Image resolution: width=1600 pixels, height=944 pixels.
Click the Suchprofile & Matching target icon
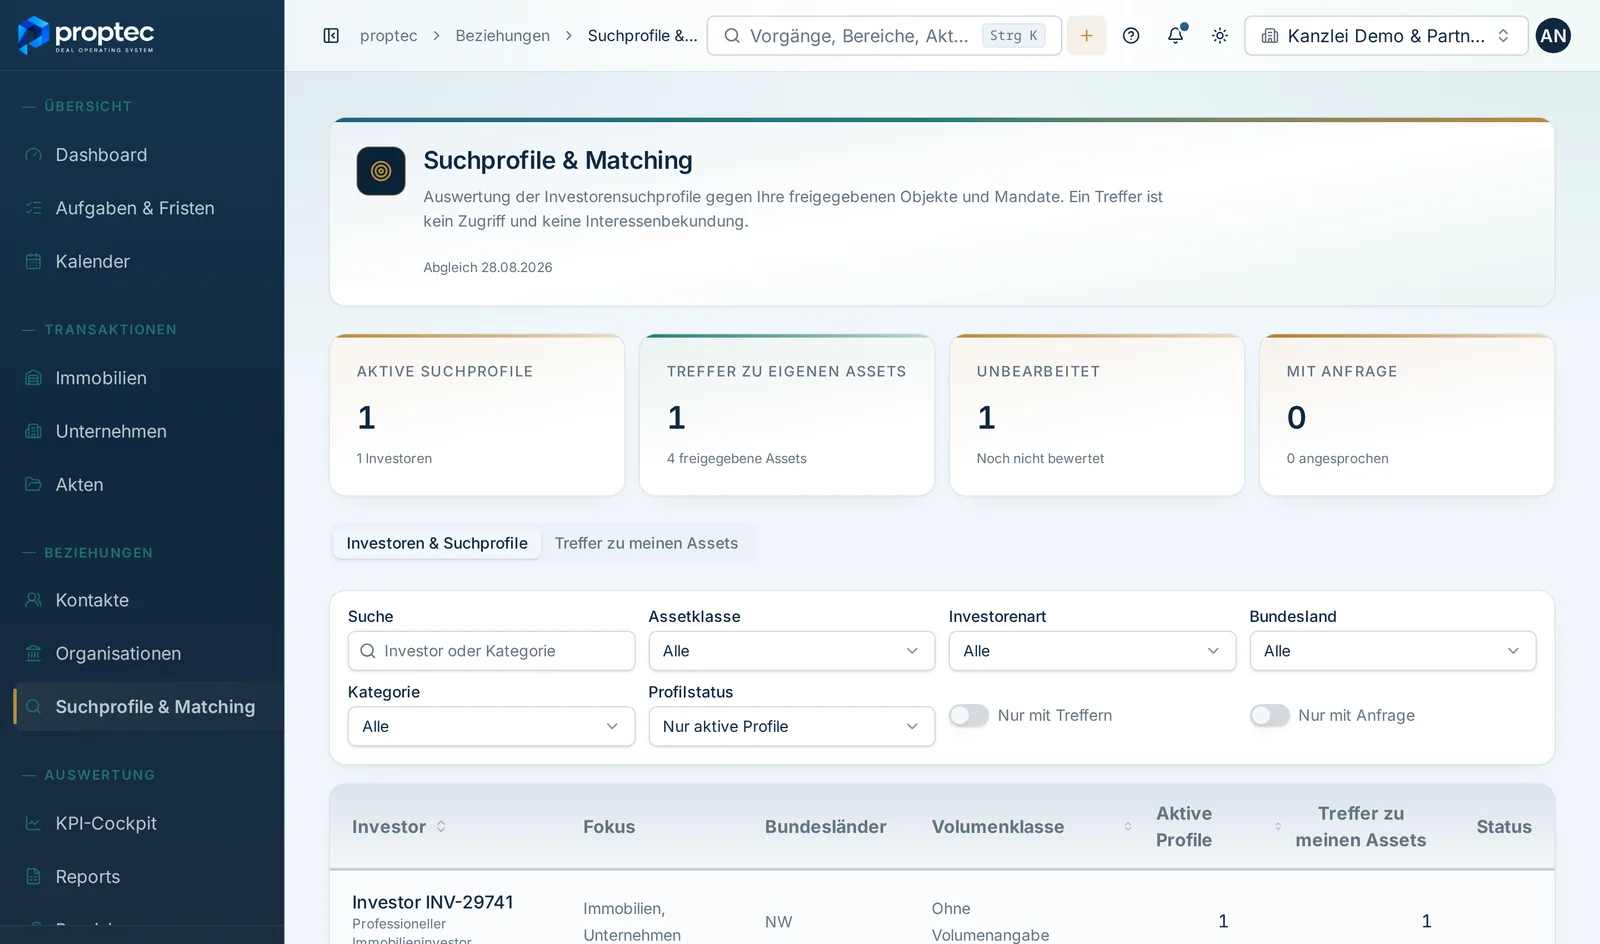[x=381, y=171]
